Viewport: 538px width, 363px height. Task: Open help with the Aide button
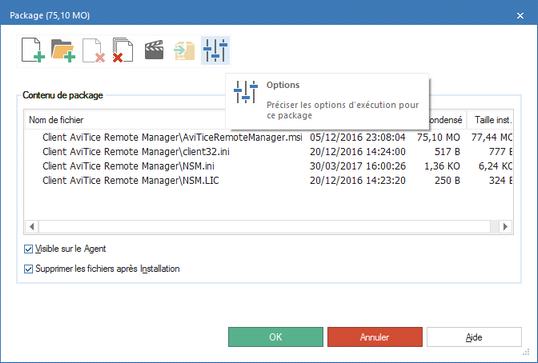coord(474,337)
